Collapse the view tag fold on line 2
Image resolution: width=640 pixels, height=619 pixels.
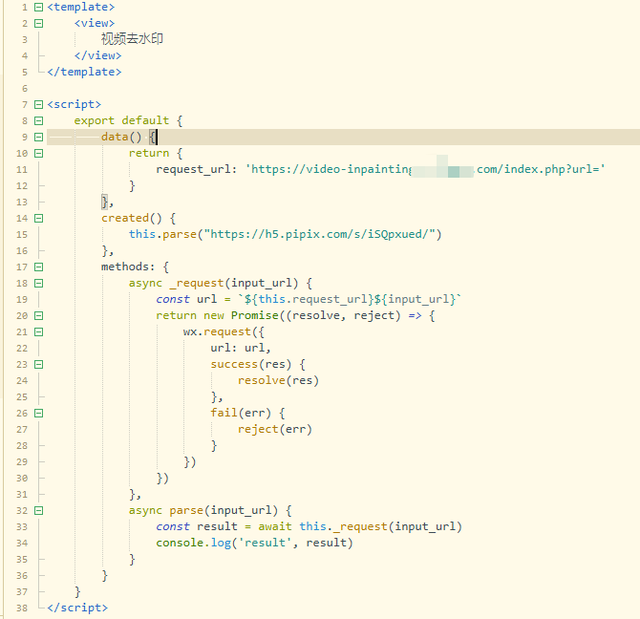pyautogui.click(x=38, y=23)
